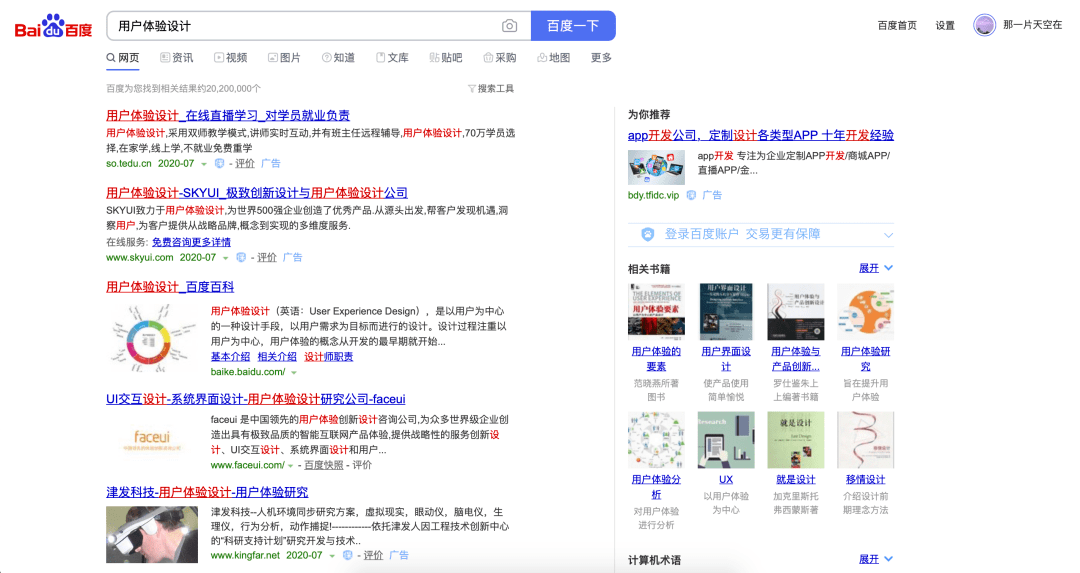The width and height of the screenshot is (1080, 573).
Task: Click 基本介绍 sublink
Action: coord(230,357)
